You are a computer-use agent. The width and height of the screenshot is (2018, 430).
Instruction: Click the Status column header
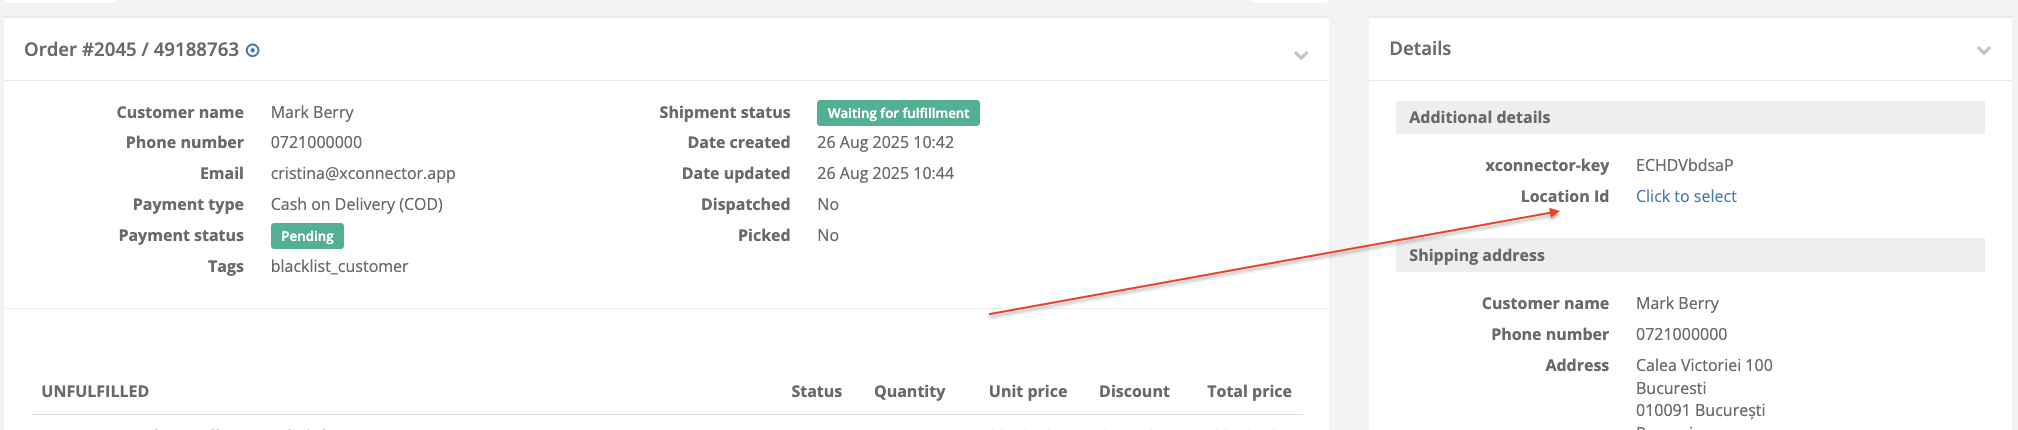pos(816,391)
